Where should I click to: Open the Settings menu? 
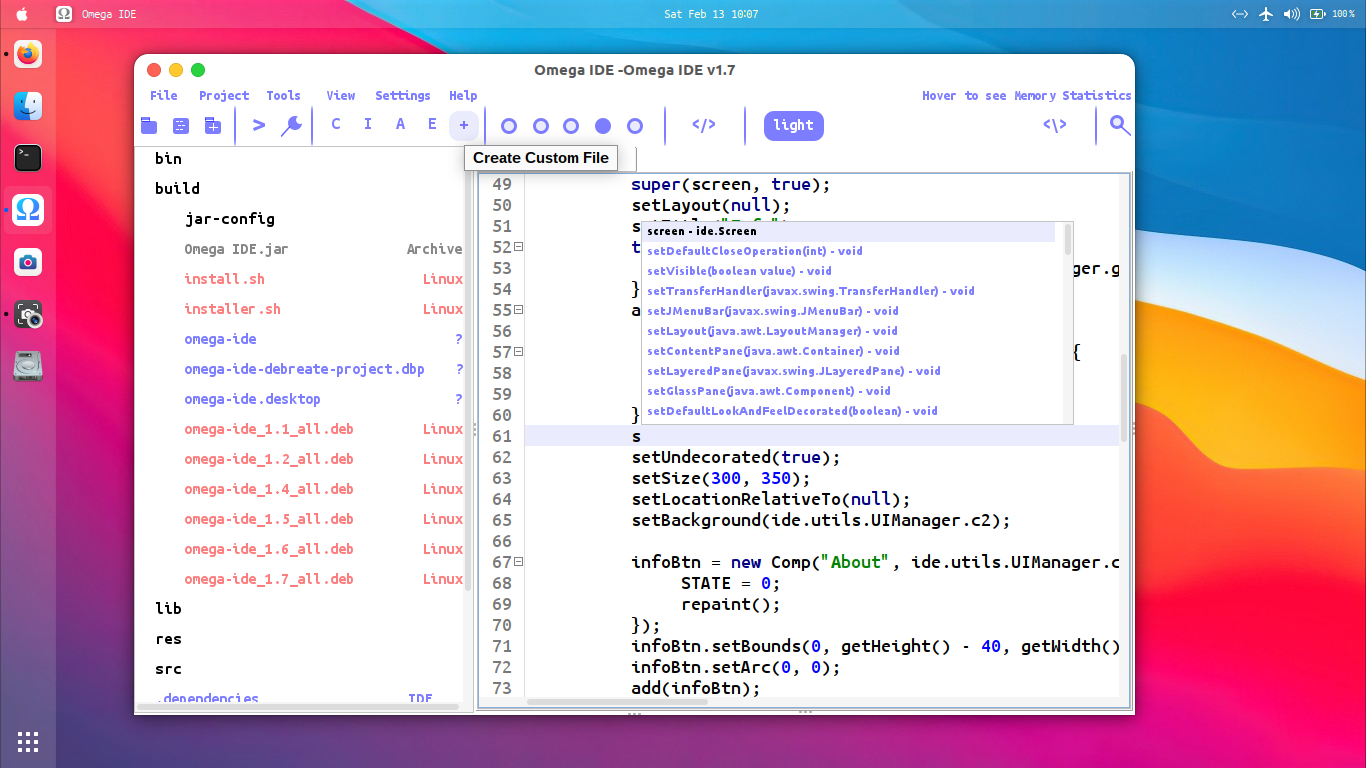(403, 96)
